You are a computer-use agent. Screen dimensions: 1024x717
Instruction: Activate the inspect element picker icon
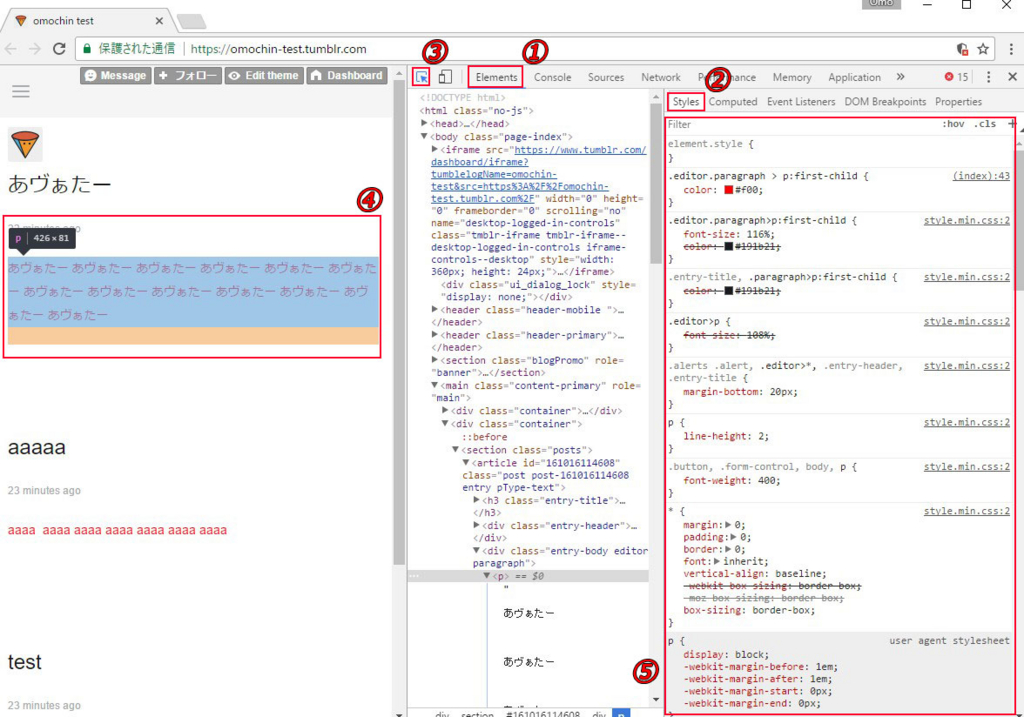[x=421, y=77]
